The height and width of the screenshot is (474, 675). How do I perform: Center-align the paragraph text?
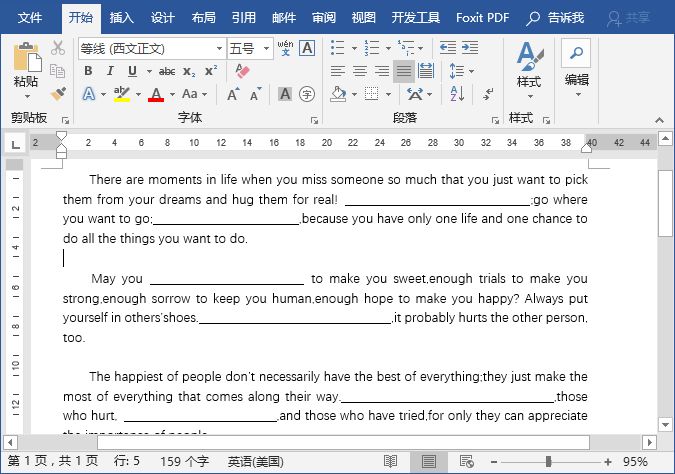(x=359, y=71)
